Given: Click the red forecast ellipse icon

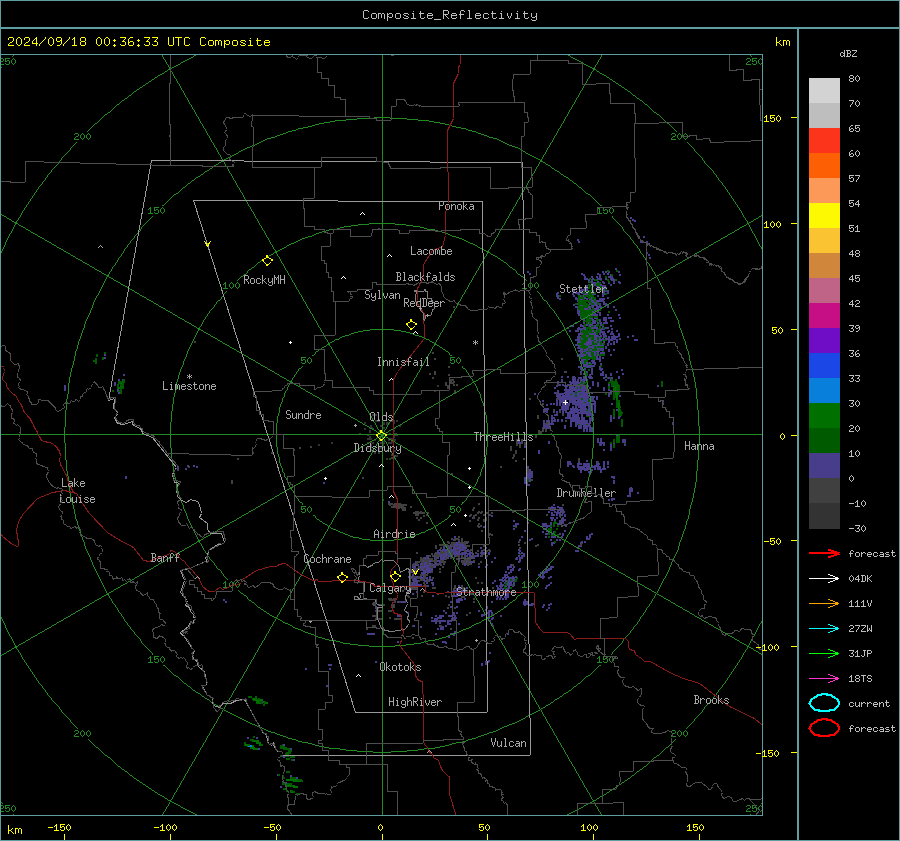Looking at the screenshot, I should point(824,728).
